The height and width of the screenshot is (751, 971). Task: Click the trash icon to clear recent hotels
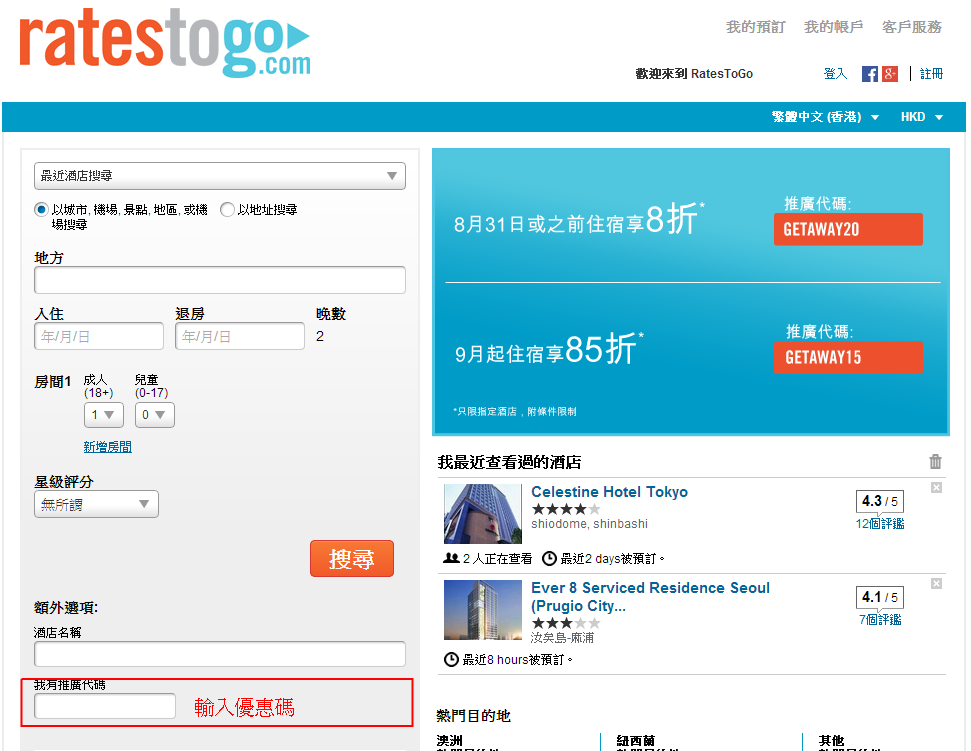[935, 461]
